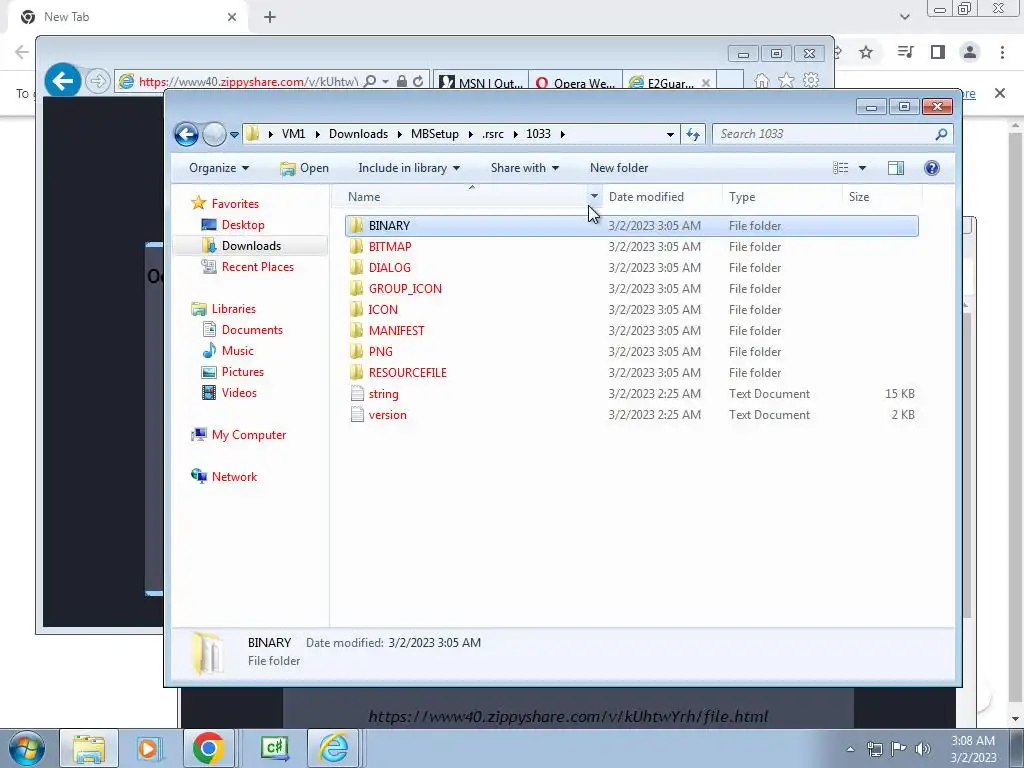The height and width of the screenshot is (768, 1024).
Task: Open Chrome three-dot menu
Action: point(1002,52)
